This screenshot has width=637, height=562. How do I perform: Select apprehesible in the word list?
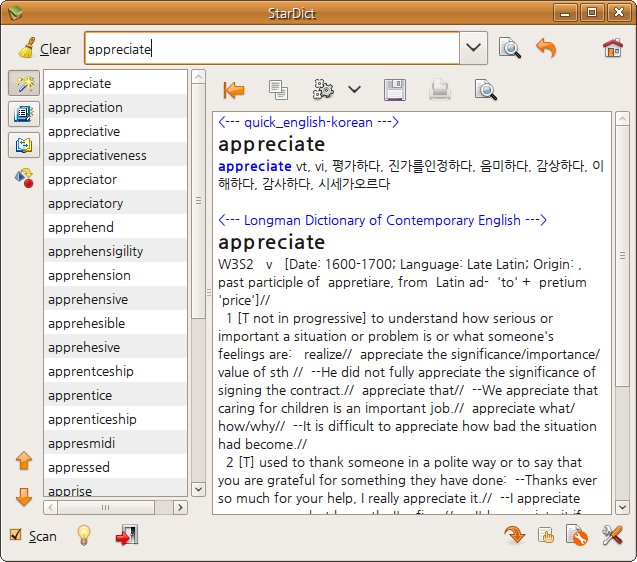(115, 323)
